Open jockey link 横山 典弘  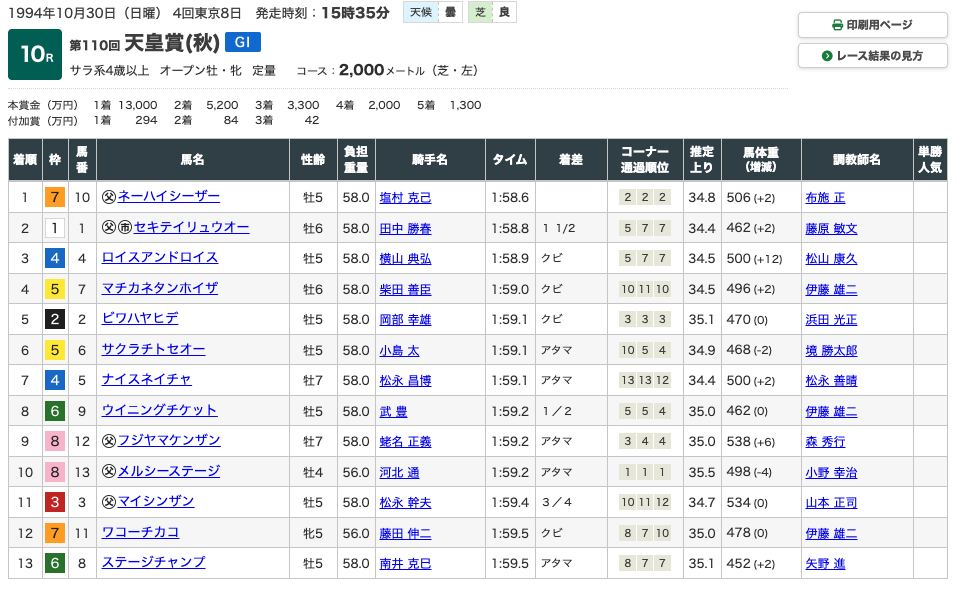pos(405,258)
